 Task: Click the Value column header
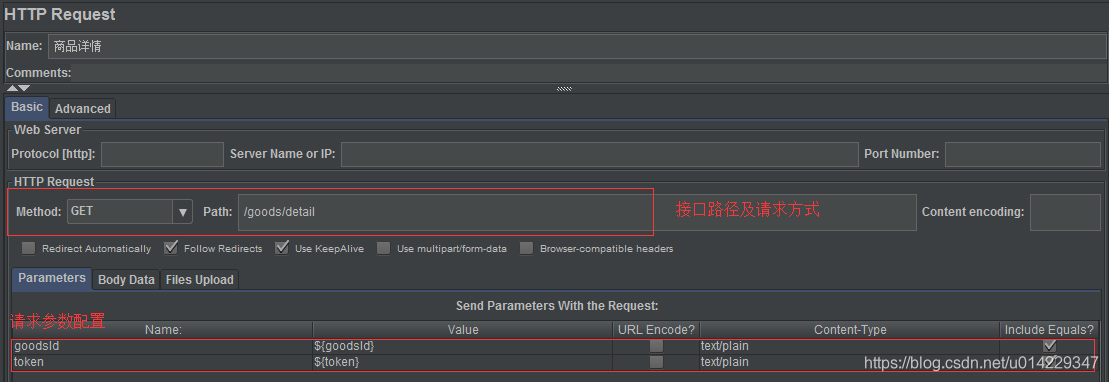point(463,330)
